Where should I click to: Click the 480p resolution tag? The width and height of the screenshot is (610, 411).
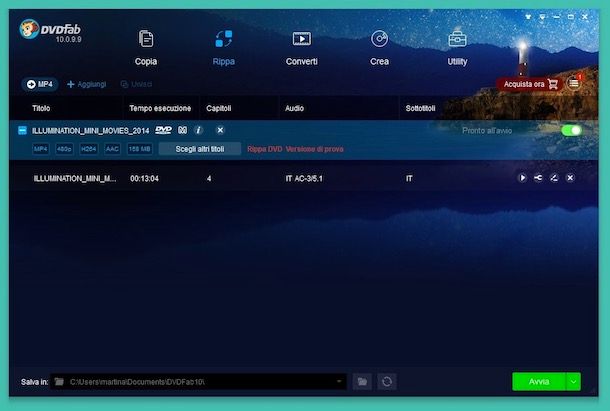(64, 149)
